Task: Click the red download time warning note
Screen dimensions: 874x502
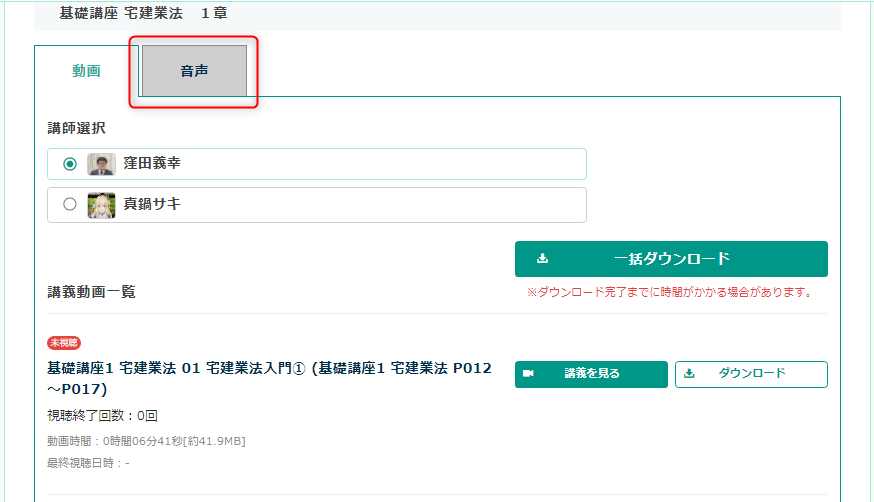Action: (x=669, y=293)
